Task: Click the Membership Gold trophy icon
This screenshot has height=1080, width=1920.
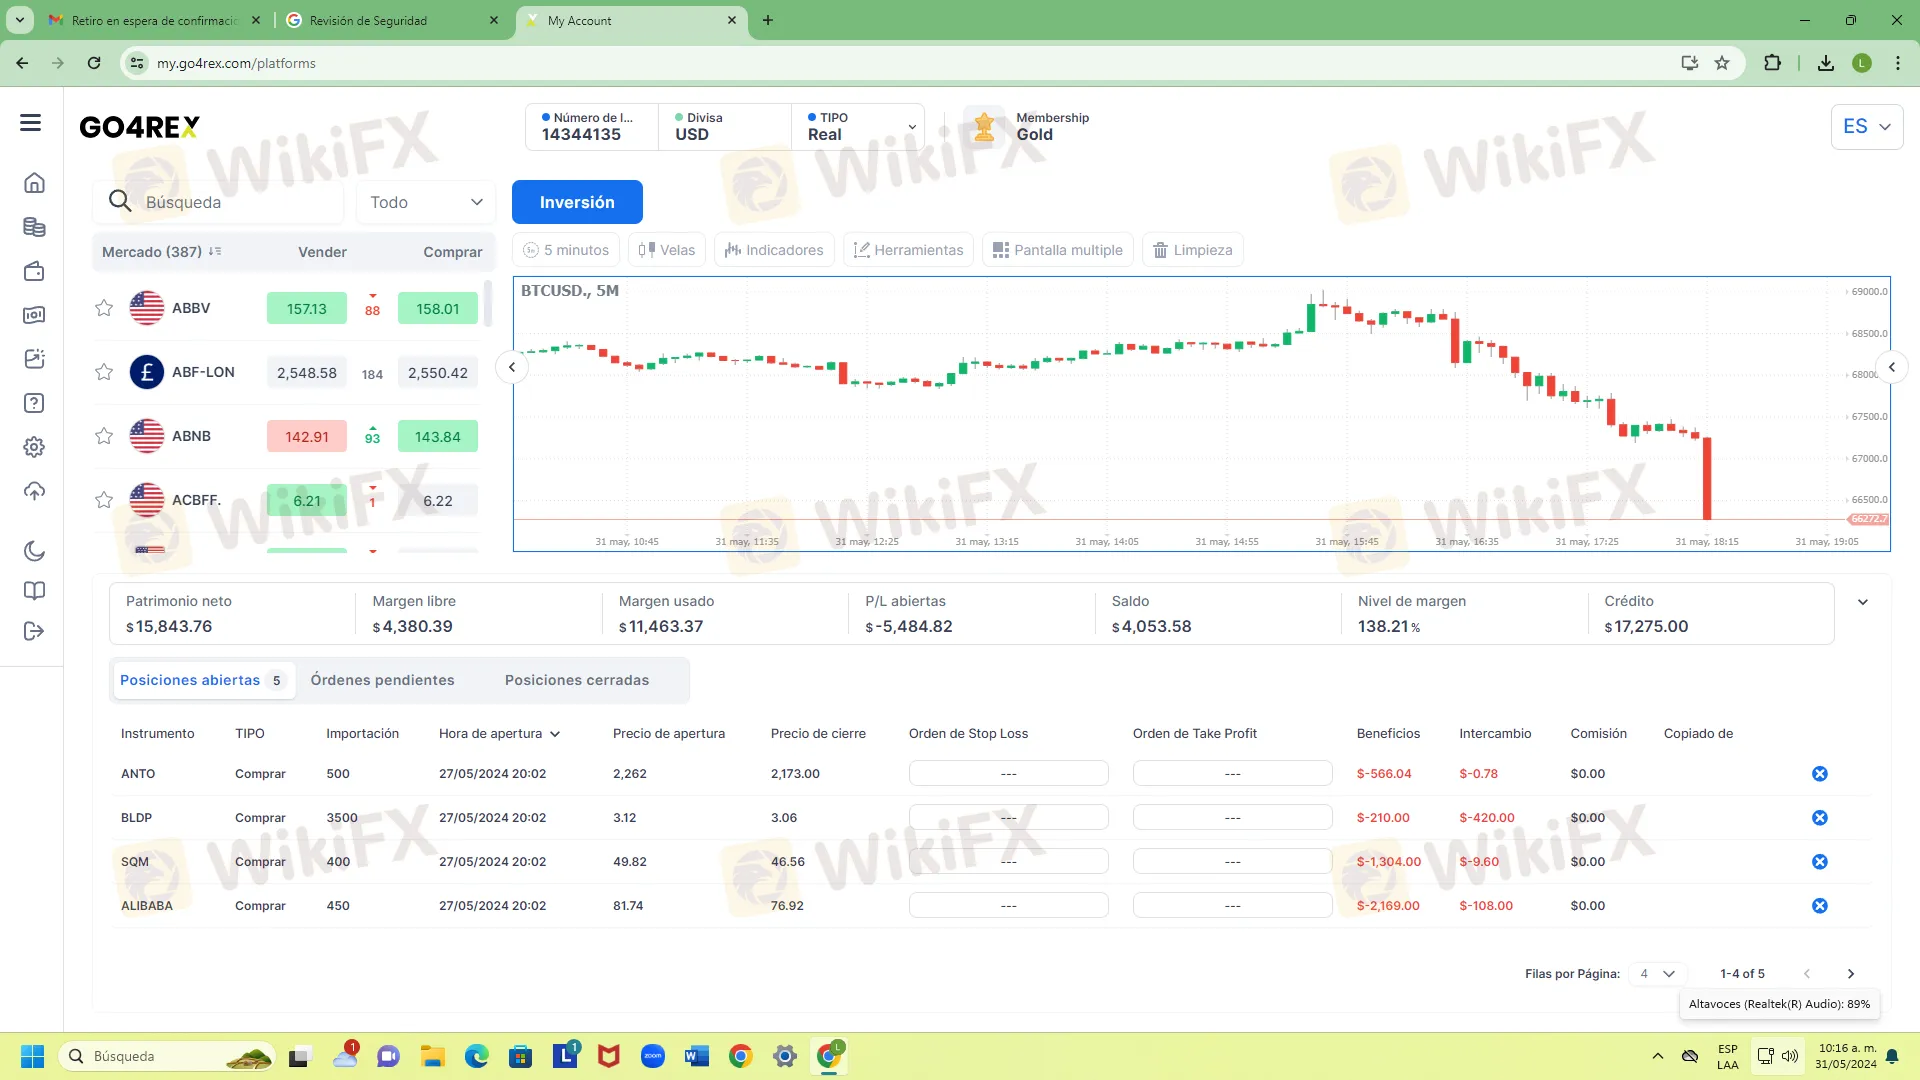Action: tap(984, 127)
